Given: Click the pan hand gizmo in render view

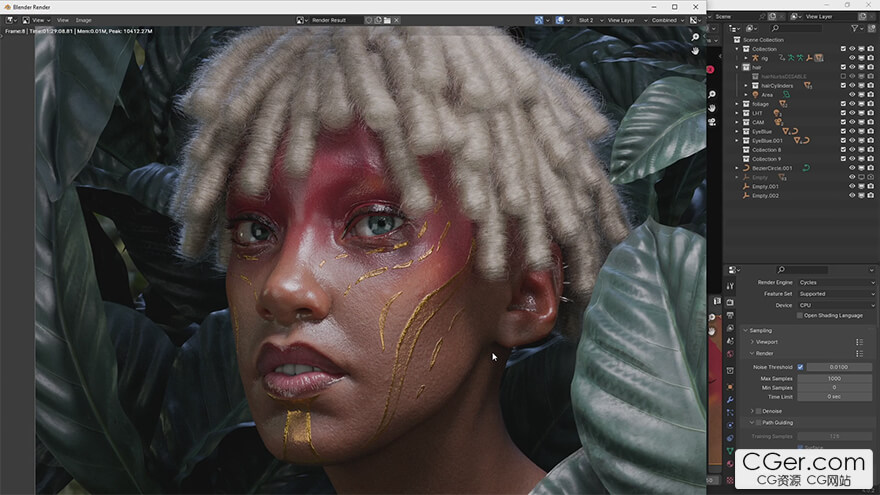Looking at the screenshot, I should 695,51.
